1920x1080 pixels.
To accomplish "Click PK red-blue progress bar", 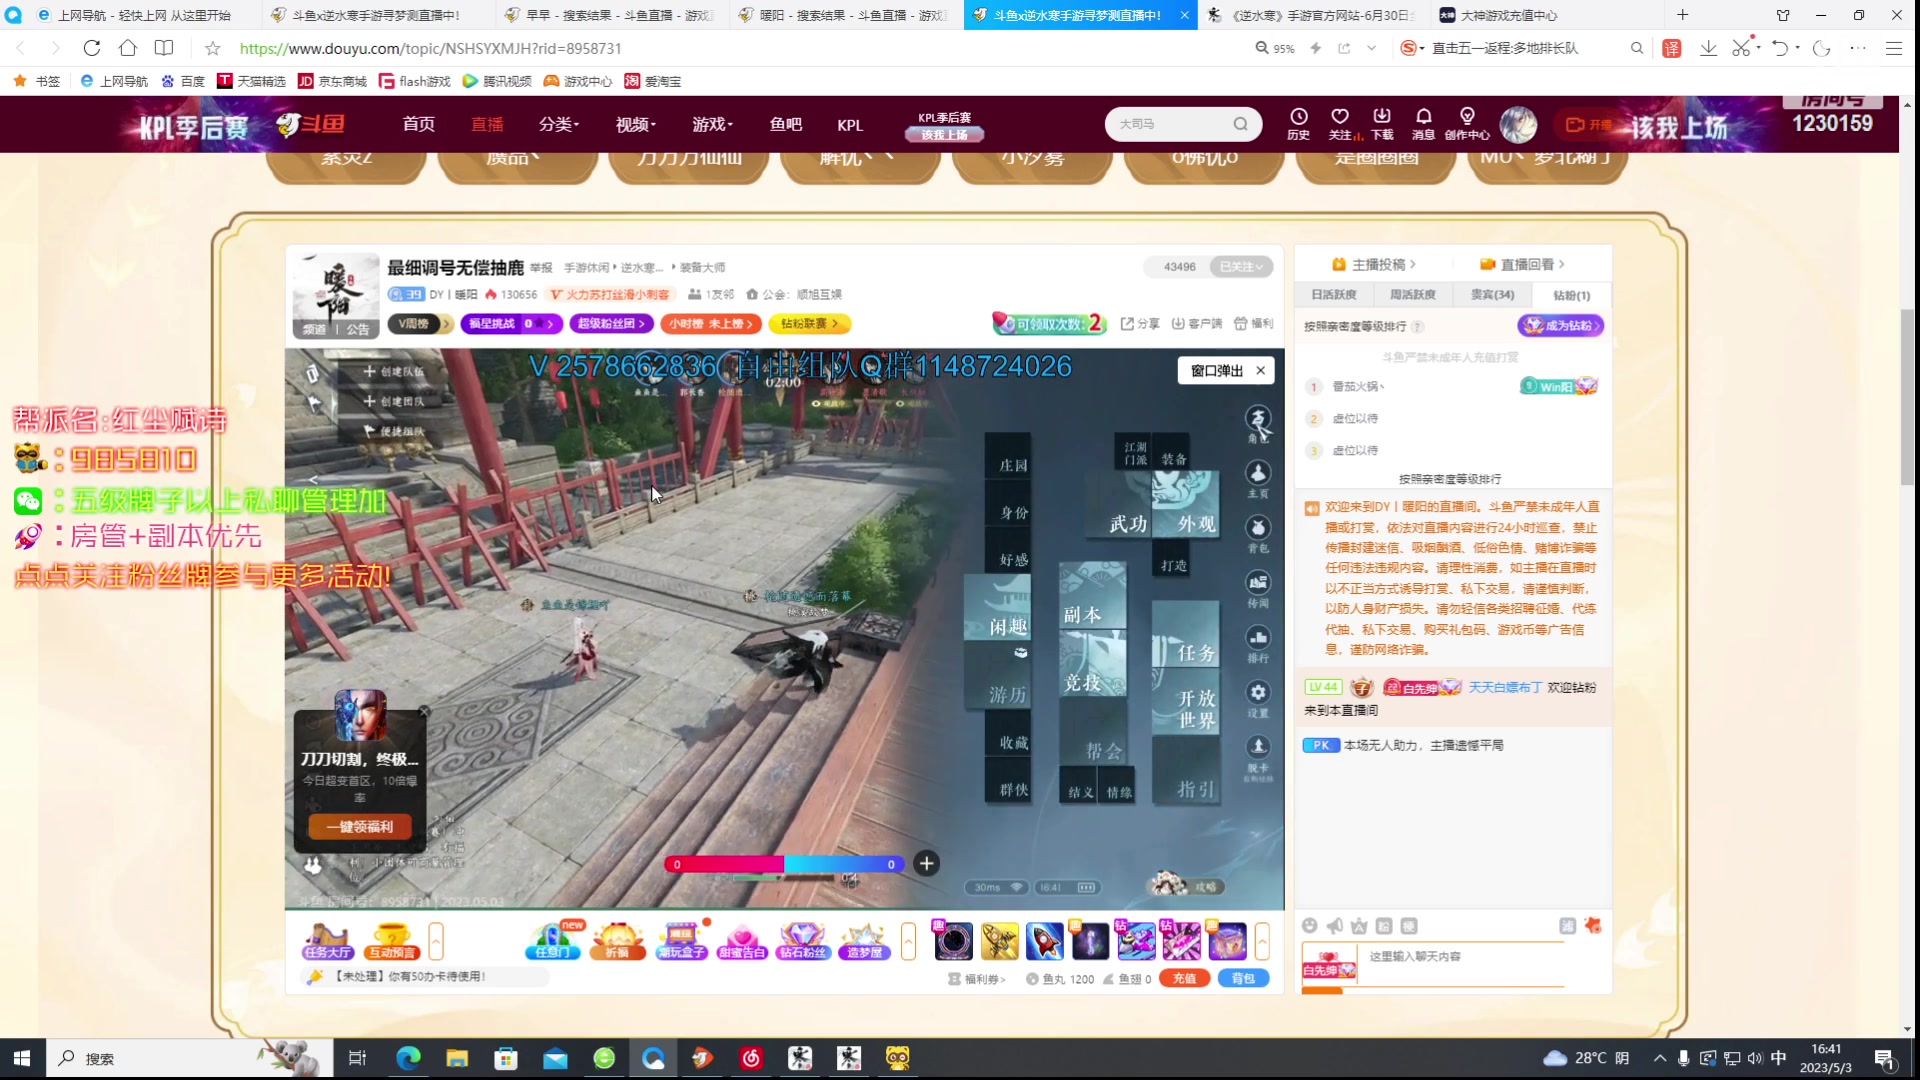I will 784,865.
